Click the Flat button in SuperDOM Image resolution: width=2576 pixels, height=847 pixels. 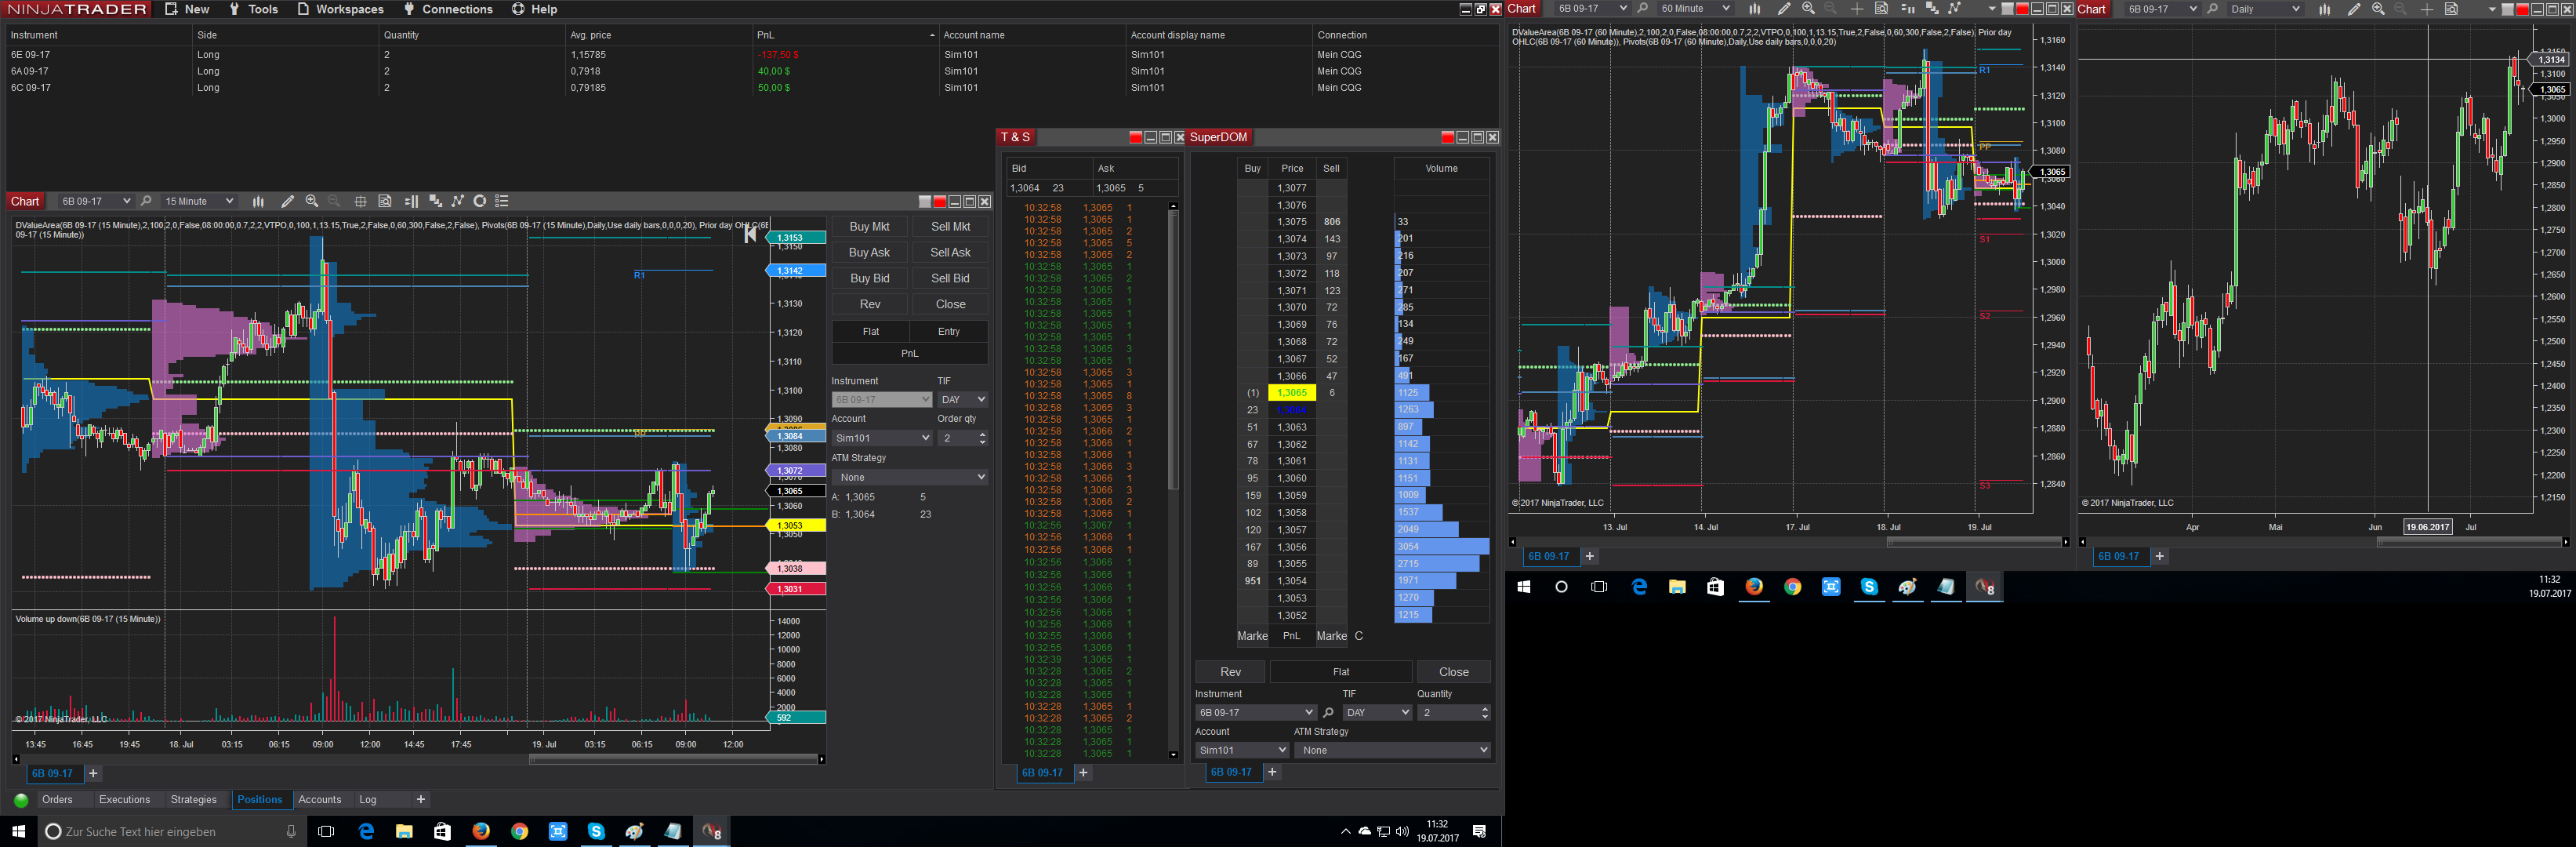click(1341, 672)
